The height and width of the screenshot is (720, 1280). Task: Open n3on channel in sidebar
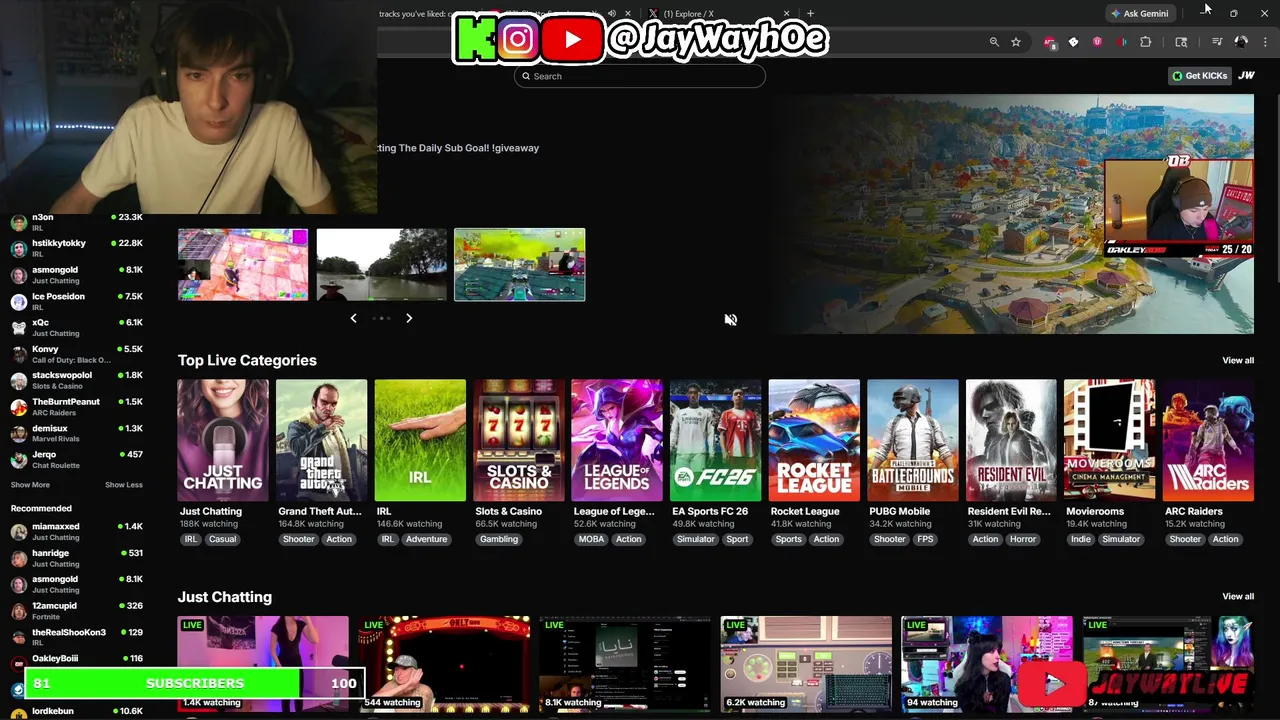pyautogui.click(x=76, y=222)
